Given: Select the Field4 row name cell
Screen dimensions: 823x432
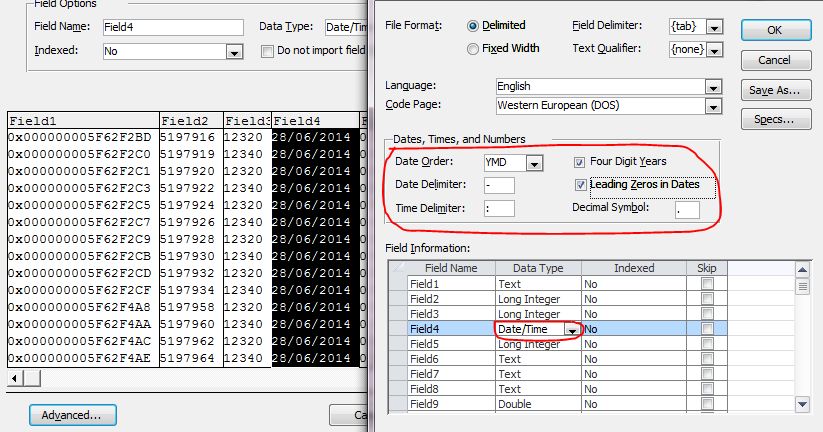Looking at the screenshot, I should [451, 329].
